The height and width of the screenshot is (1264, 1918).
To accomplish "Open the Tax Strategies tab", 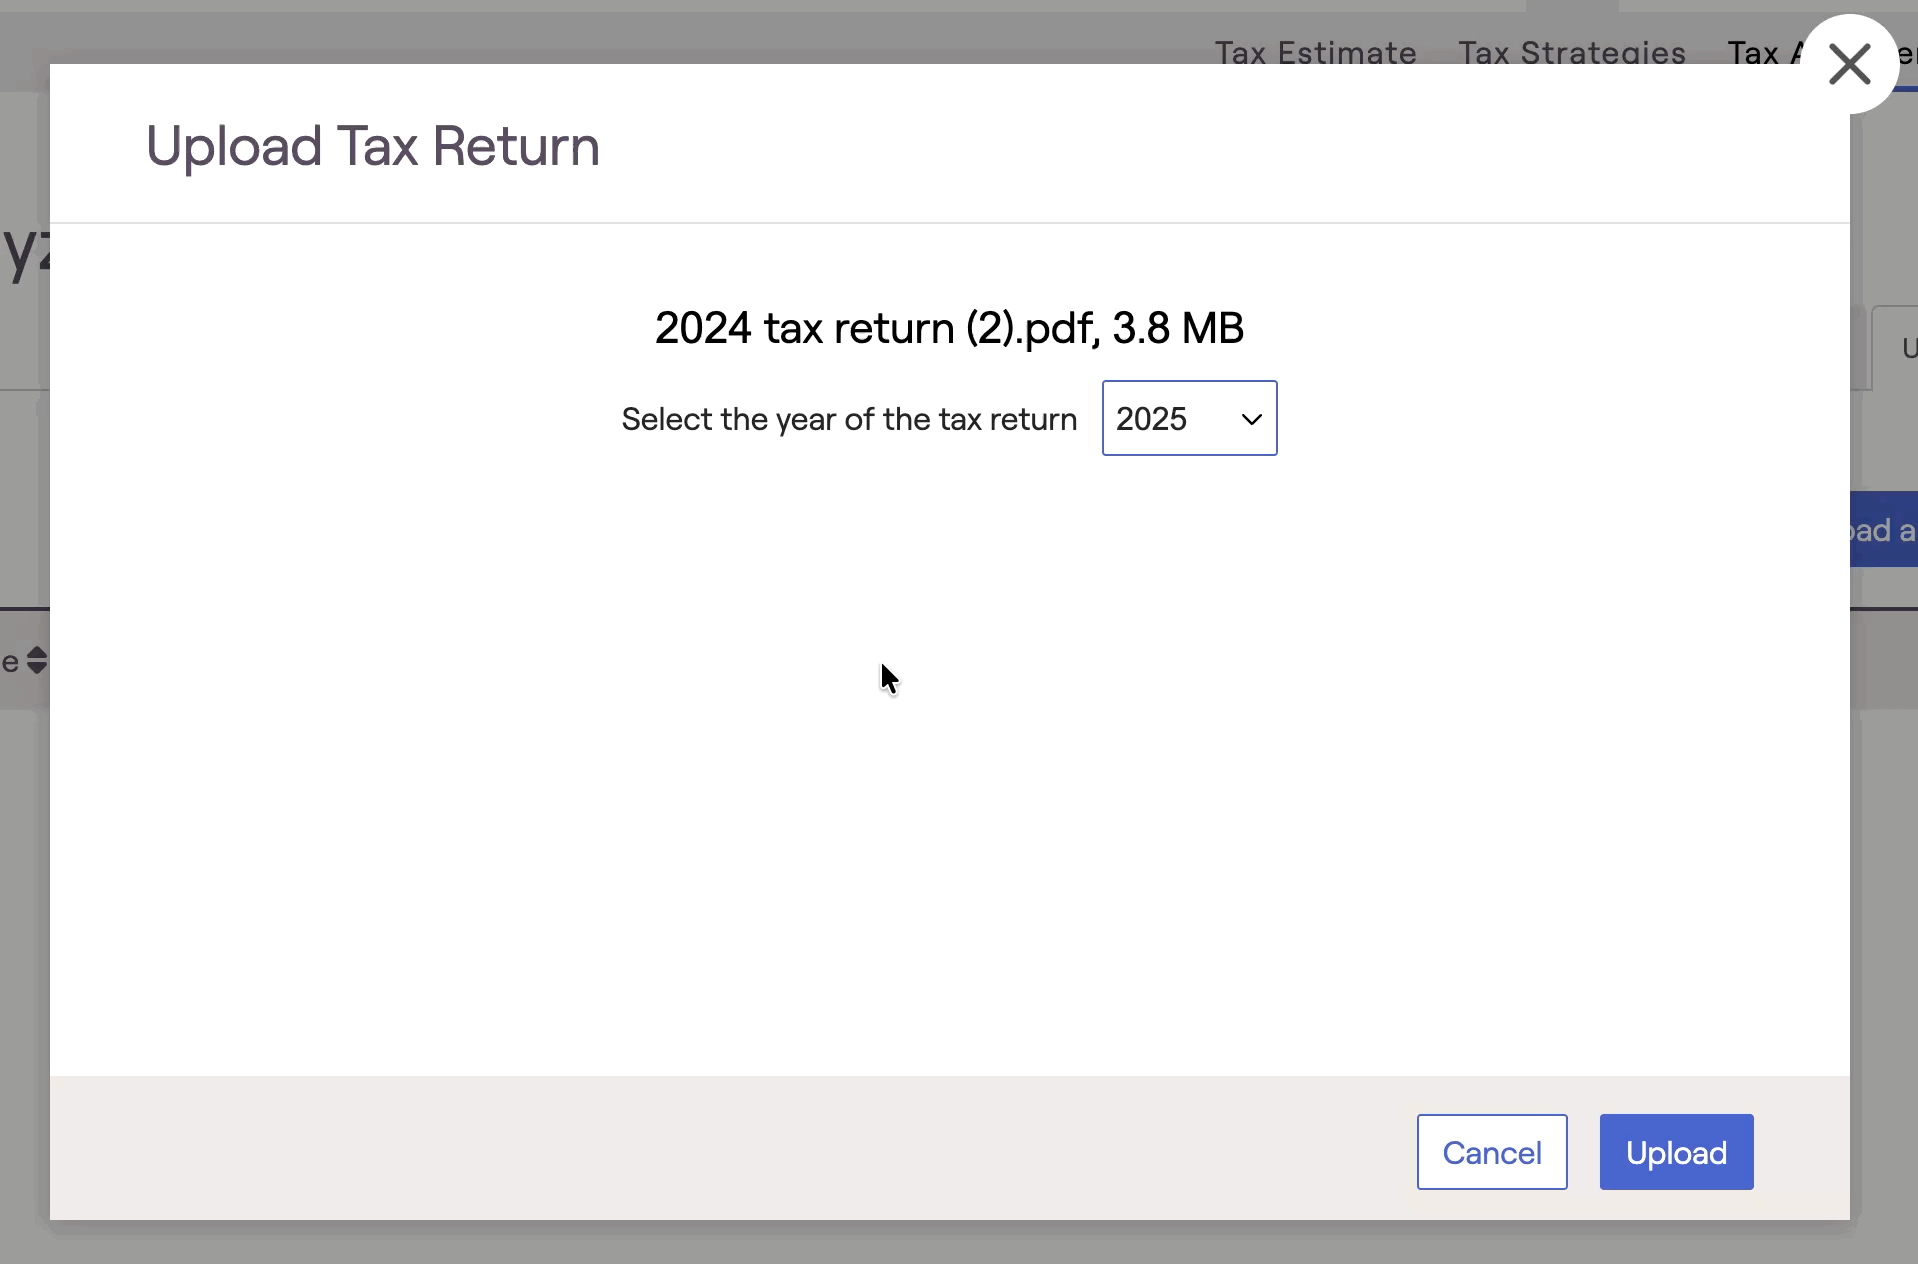I will (x=1571, y=52).
